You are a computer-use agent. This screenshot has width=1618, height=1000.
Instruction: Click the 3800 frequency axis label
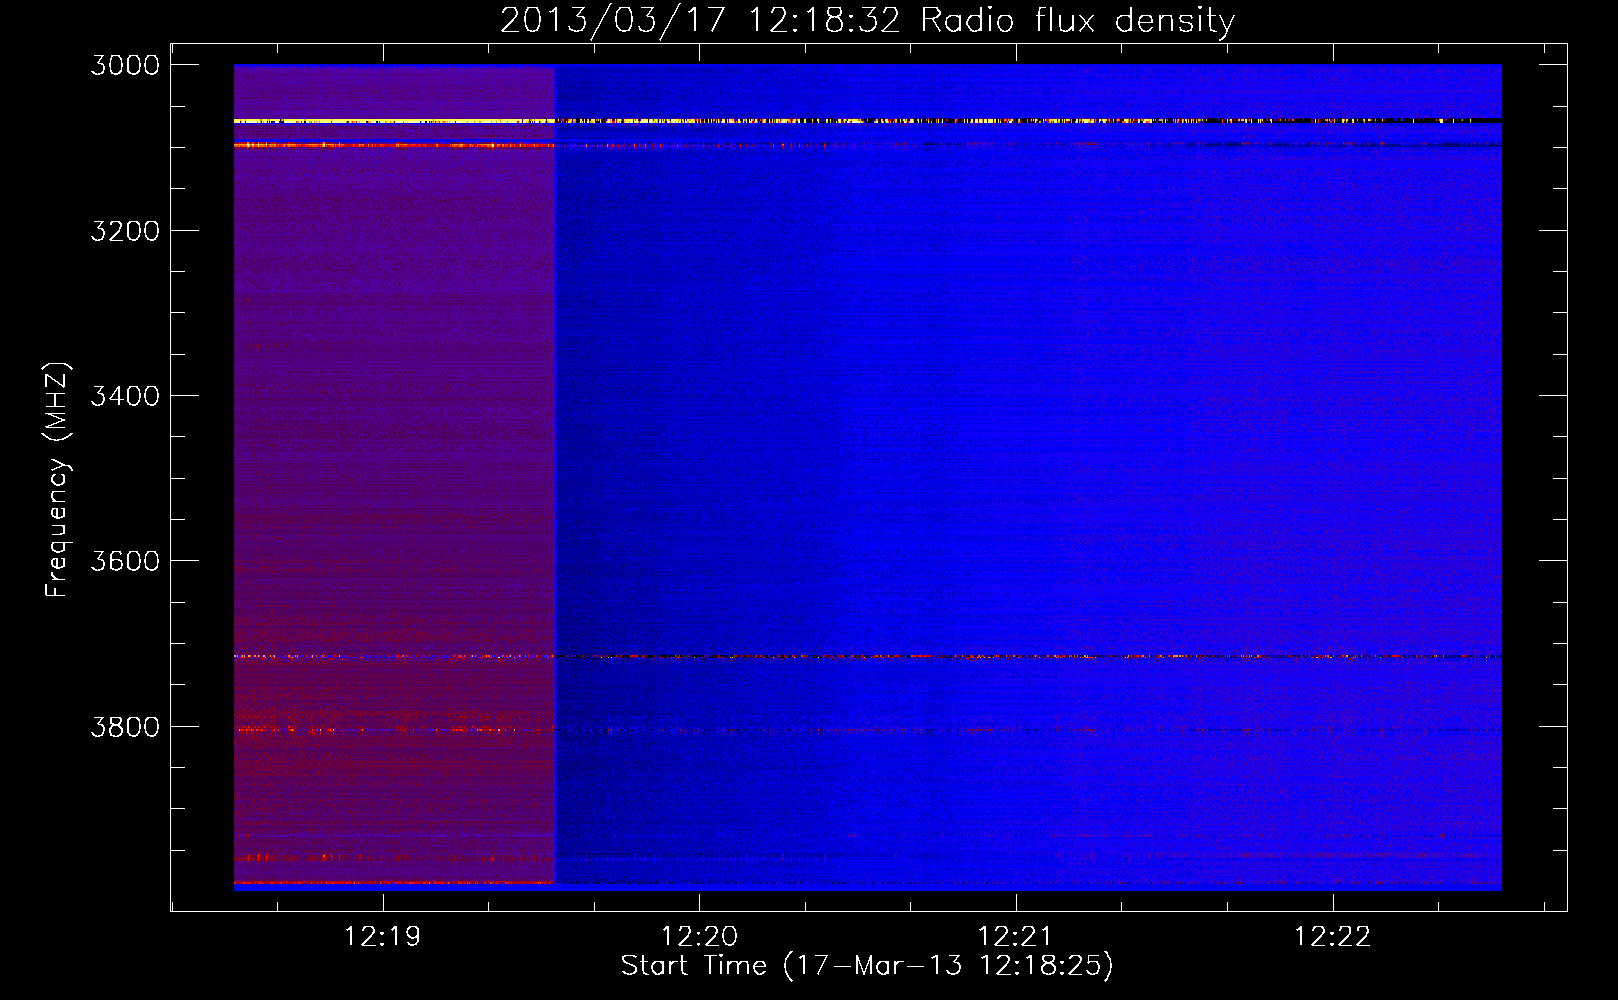click(125, 727)
